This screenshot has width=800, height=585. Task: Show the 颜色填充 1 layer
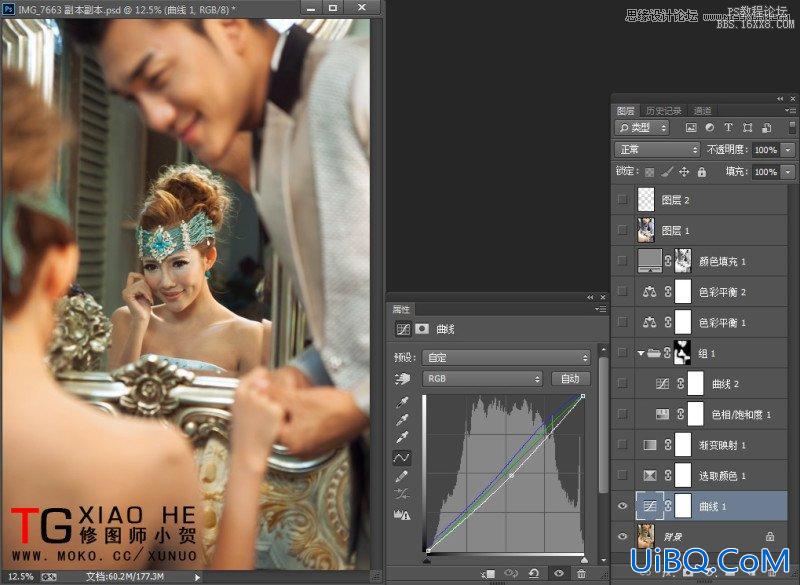click(622, 261)
